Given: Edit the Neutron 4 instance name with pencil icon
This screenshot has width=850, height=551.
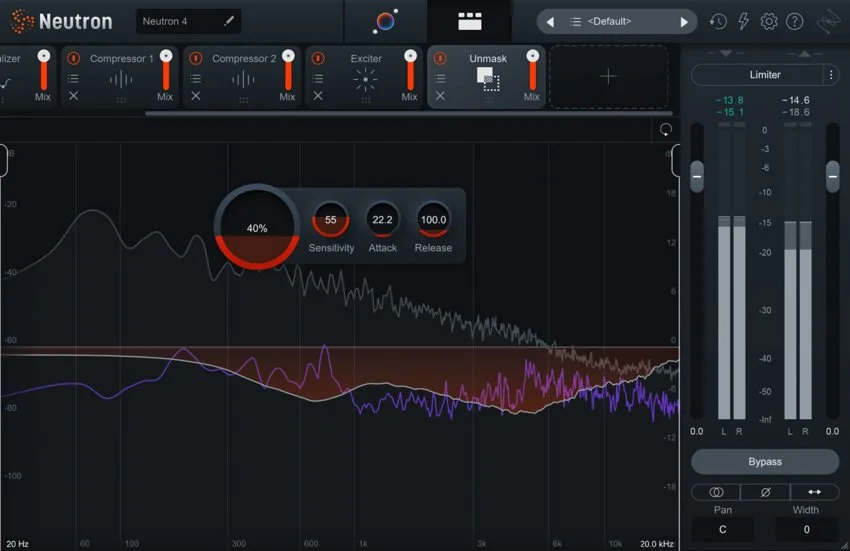Looking at the screenshot, I should pyautogui.click(x=229, y=21).
